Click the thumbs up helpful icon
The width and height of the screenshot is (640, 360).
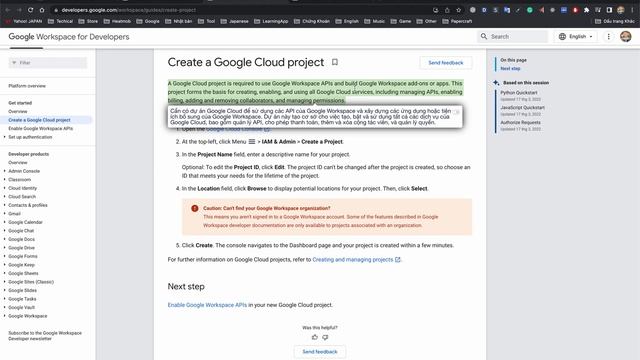pyautogui.click(x=315, y=337)
